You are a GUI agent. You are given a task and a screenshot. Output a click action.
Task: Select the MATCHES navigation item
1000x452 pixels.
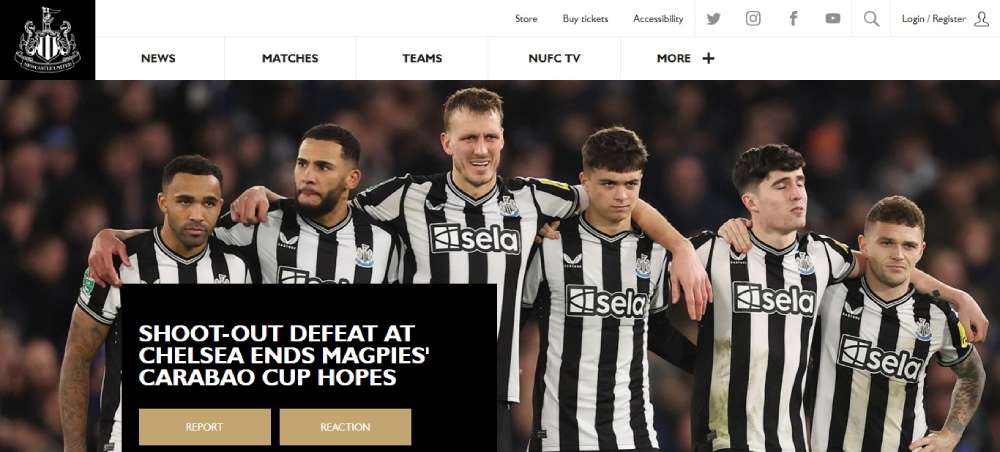[290, 58]
